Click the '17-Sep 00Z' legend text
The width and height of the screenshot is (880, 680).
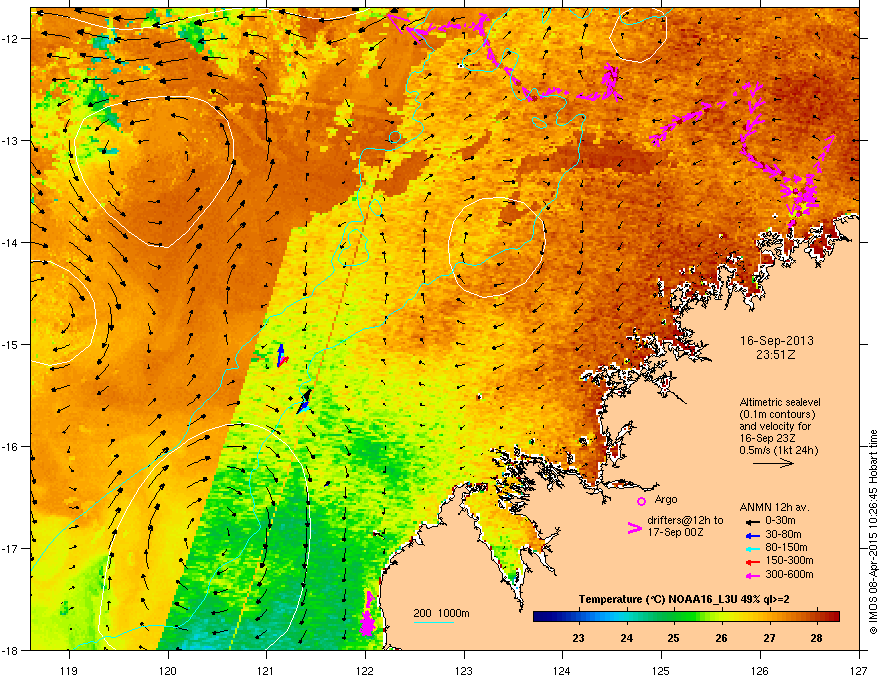click(x=675, y=532)
